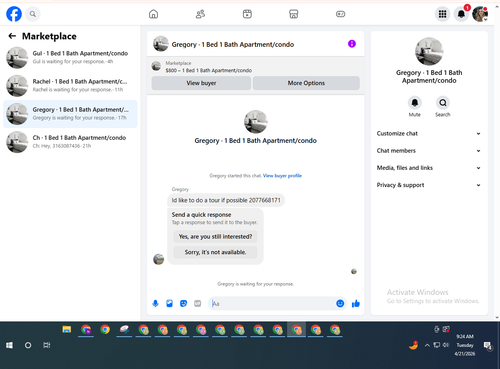Send a thumbs-up like
The image size is (500, 369).
[x=356, y=303]
